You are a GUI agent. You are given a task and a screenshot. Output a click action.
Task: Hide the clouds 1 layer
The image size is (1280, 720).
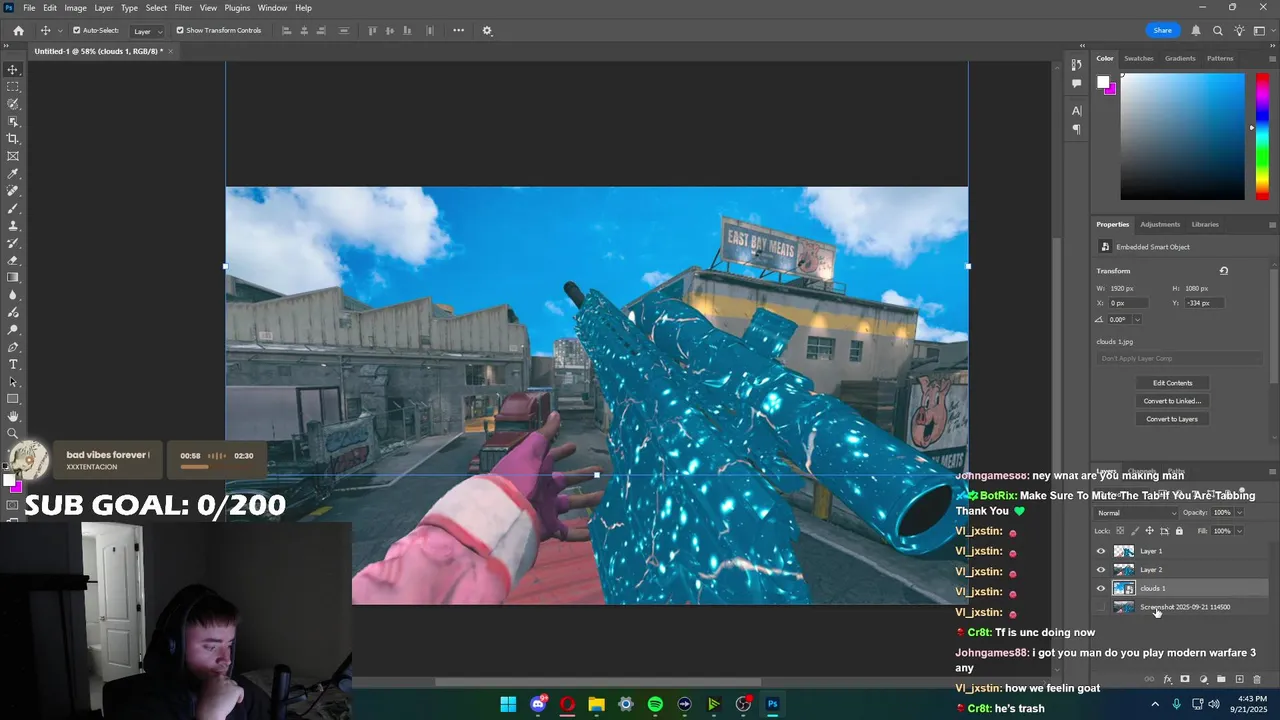[x=1101, y=588]
